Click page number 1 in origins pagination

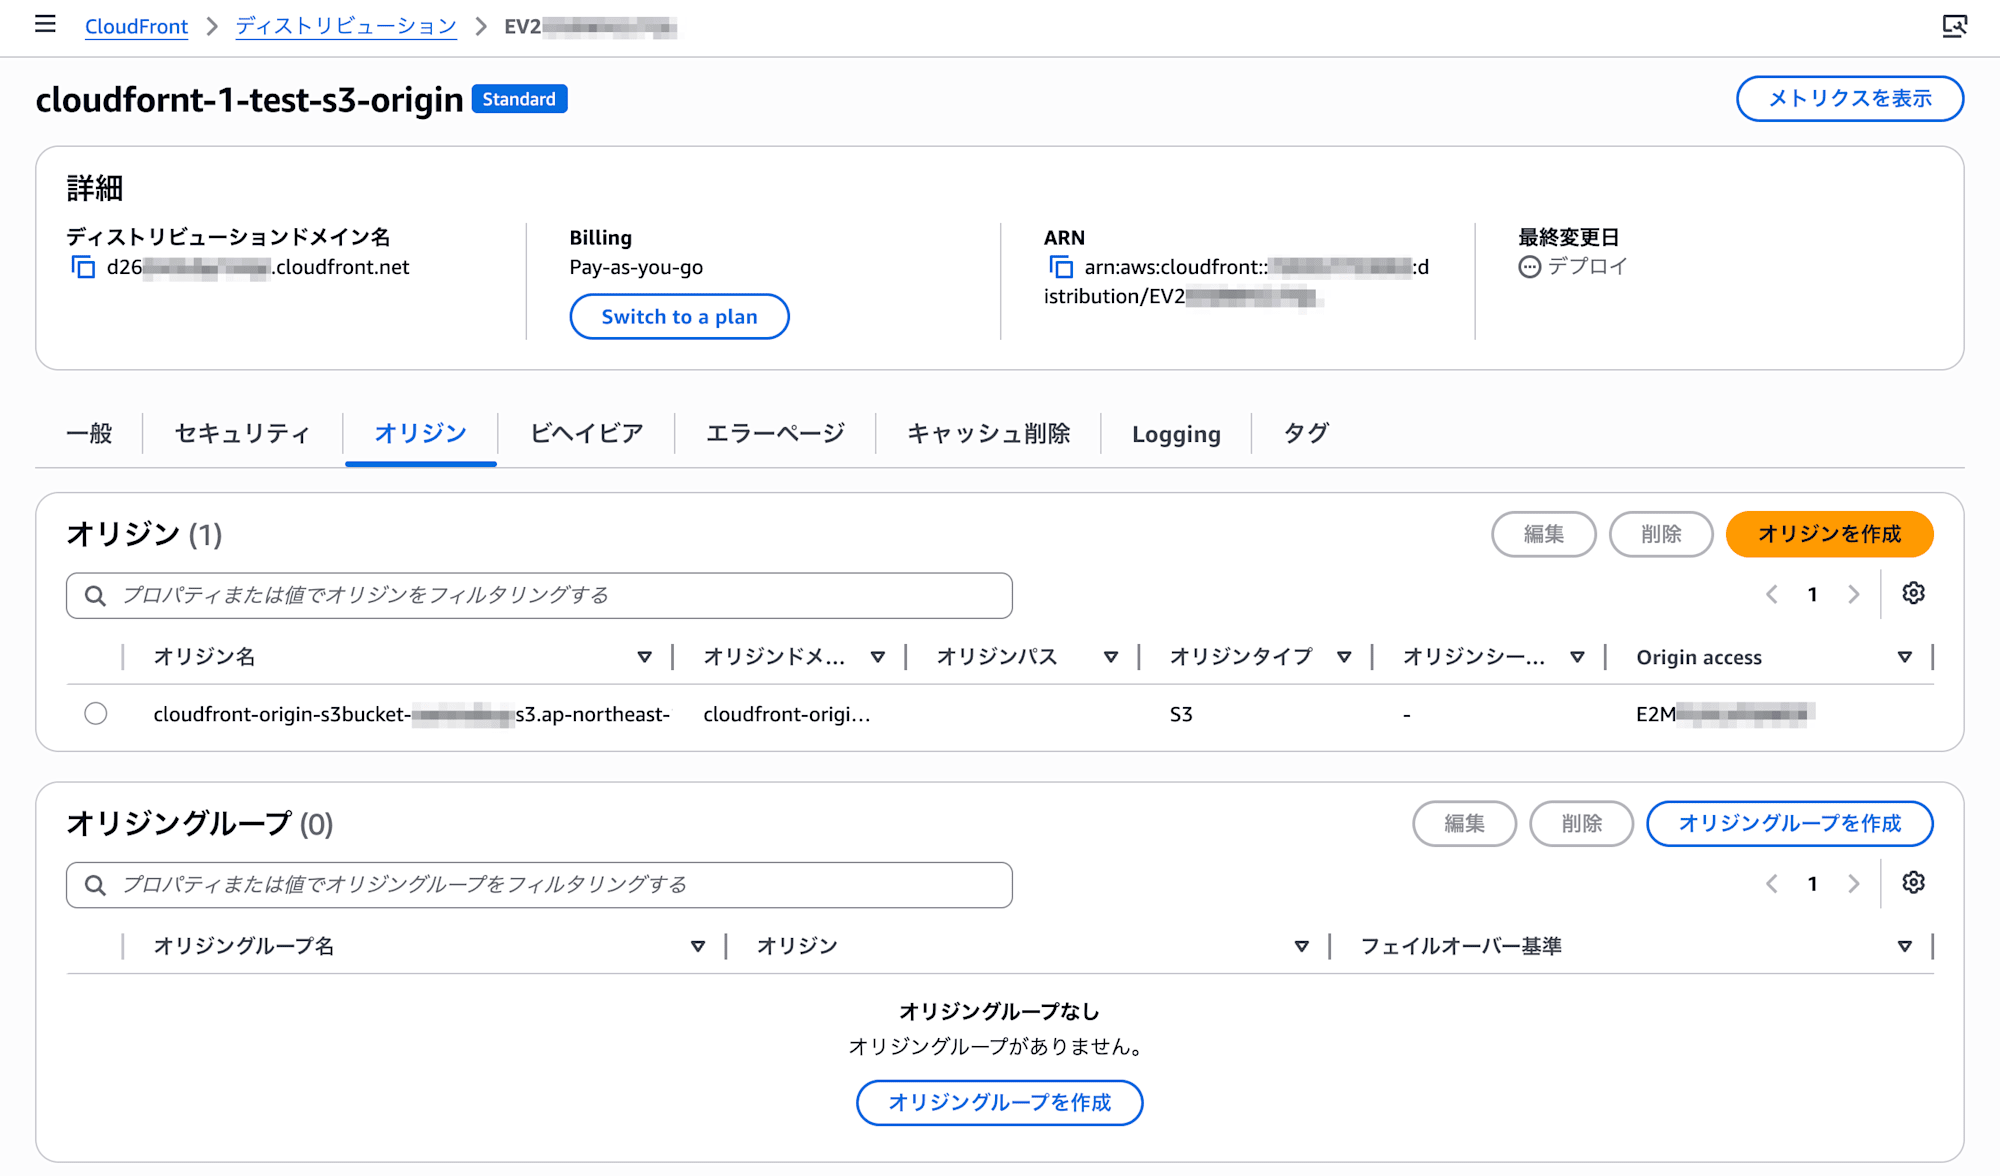pyautogui.click(x=1812, y=595)
